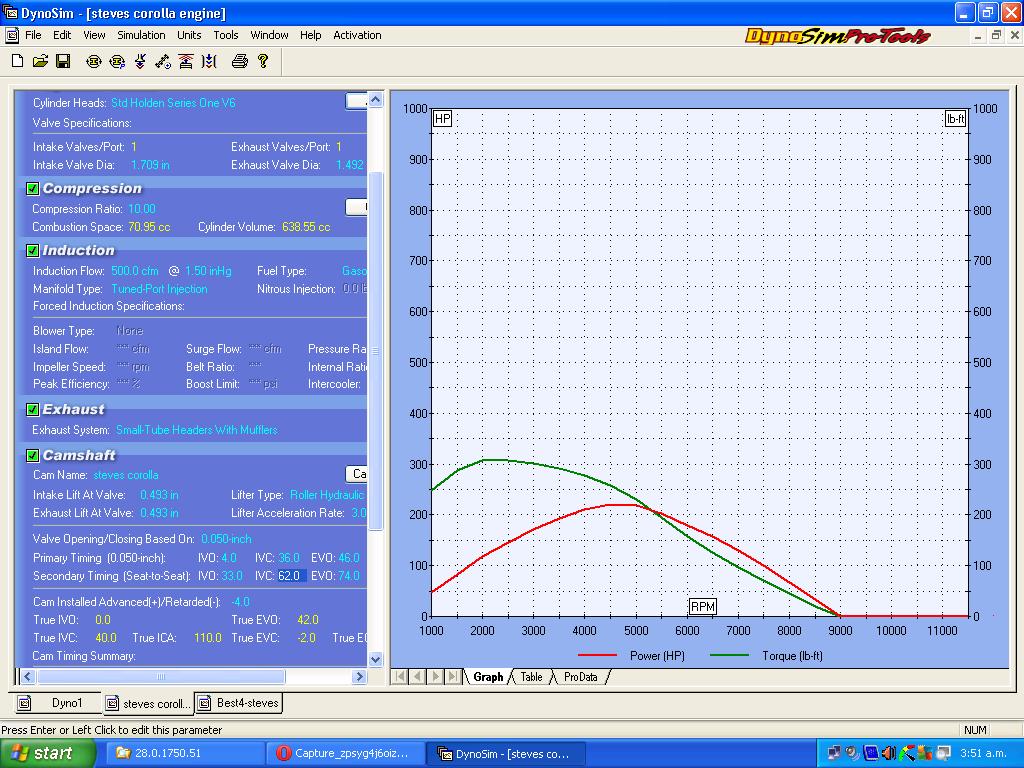This screenshot has width=1024, height=768.
Task: Click the partial button beside Compression Ratio
Action: [x=357, y=207]
